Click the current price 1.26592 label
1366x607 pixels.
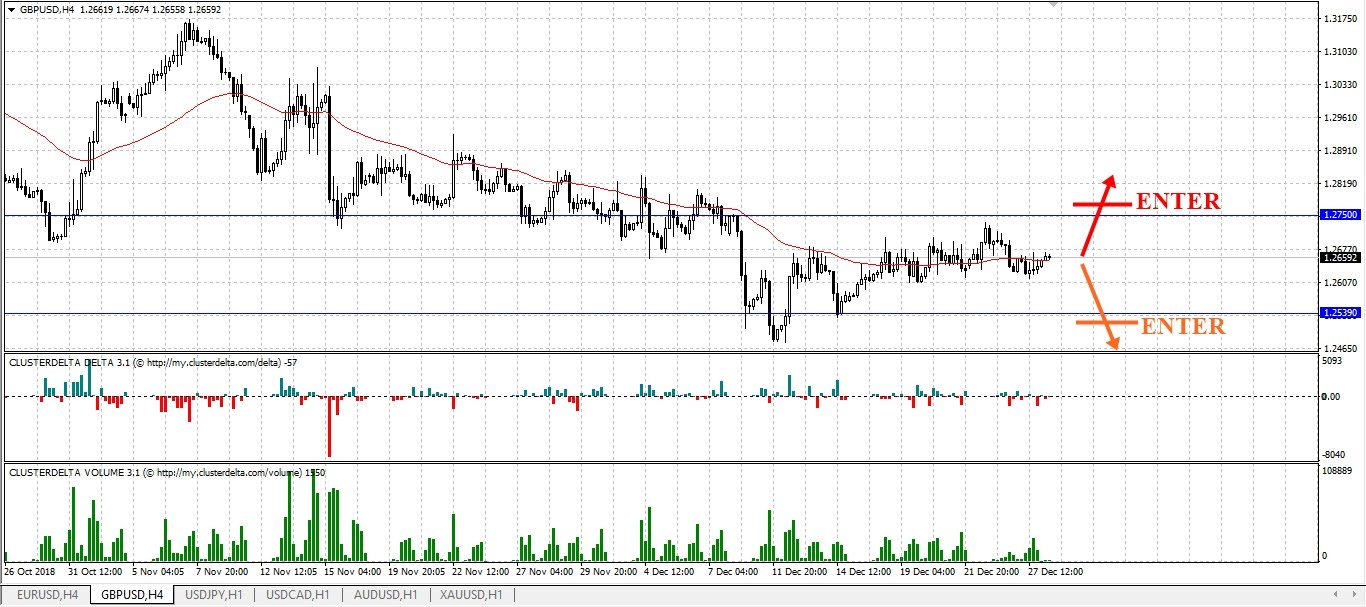[x=1340, y=257]
